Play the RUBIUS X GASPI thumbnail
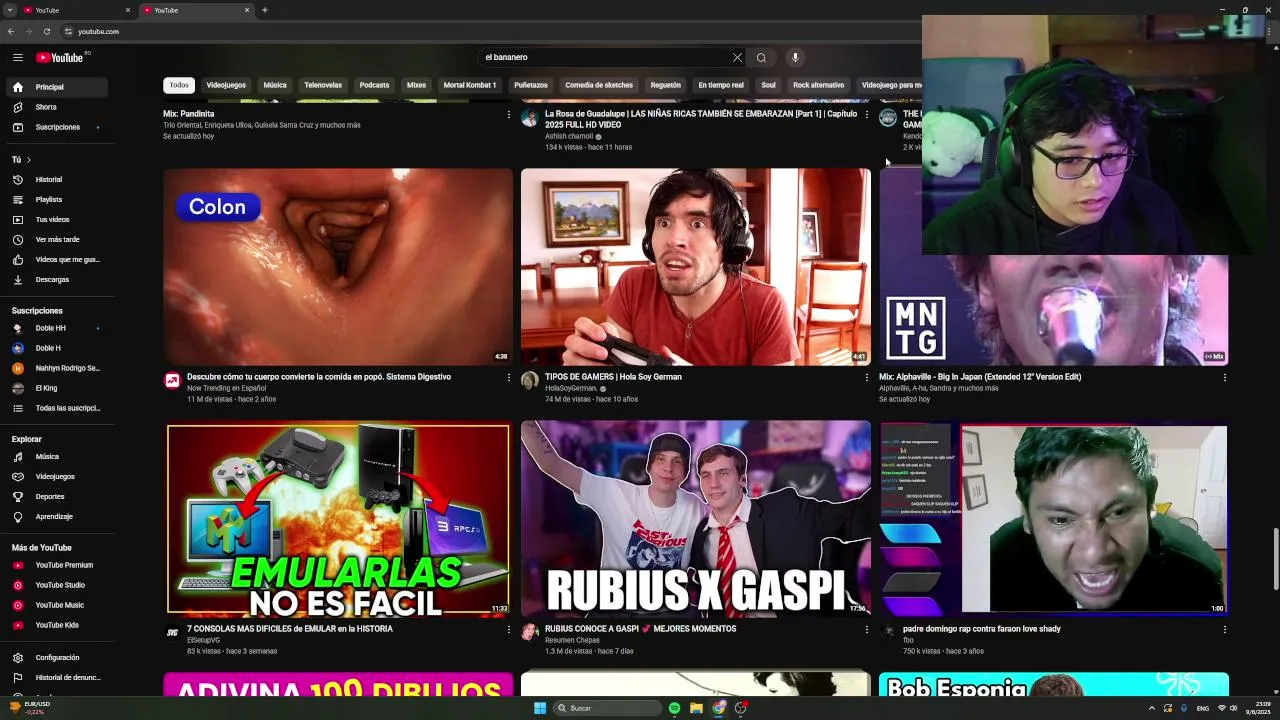The image size is (1280, 720). [x=696, y=518]
